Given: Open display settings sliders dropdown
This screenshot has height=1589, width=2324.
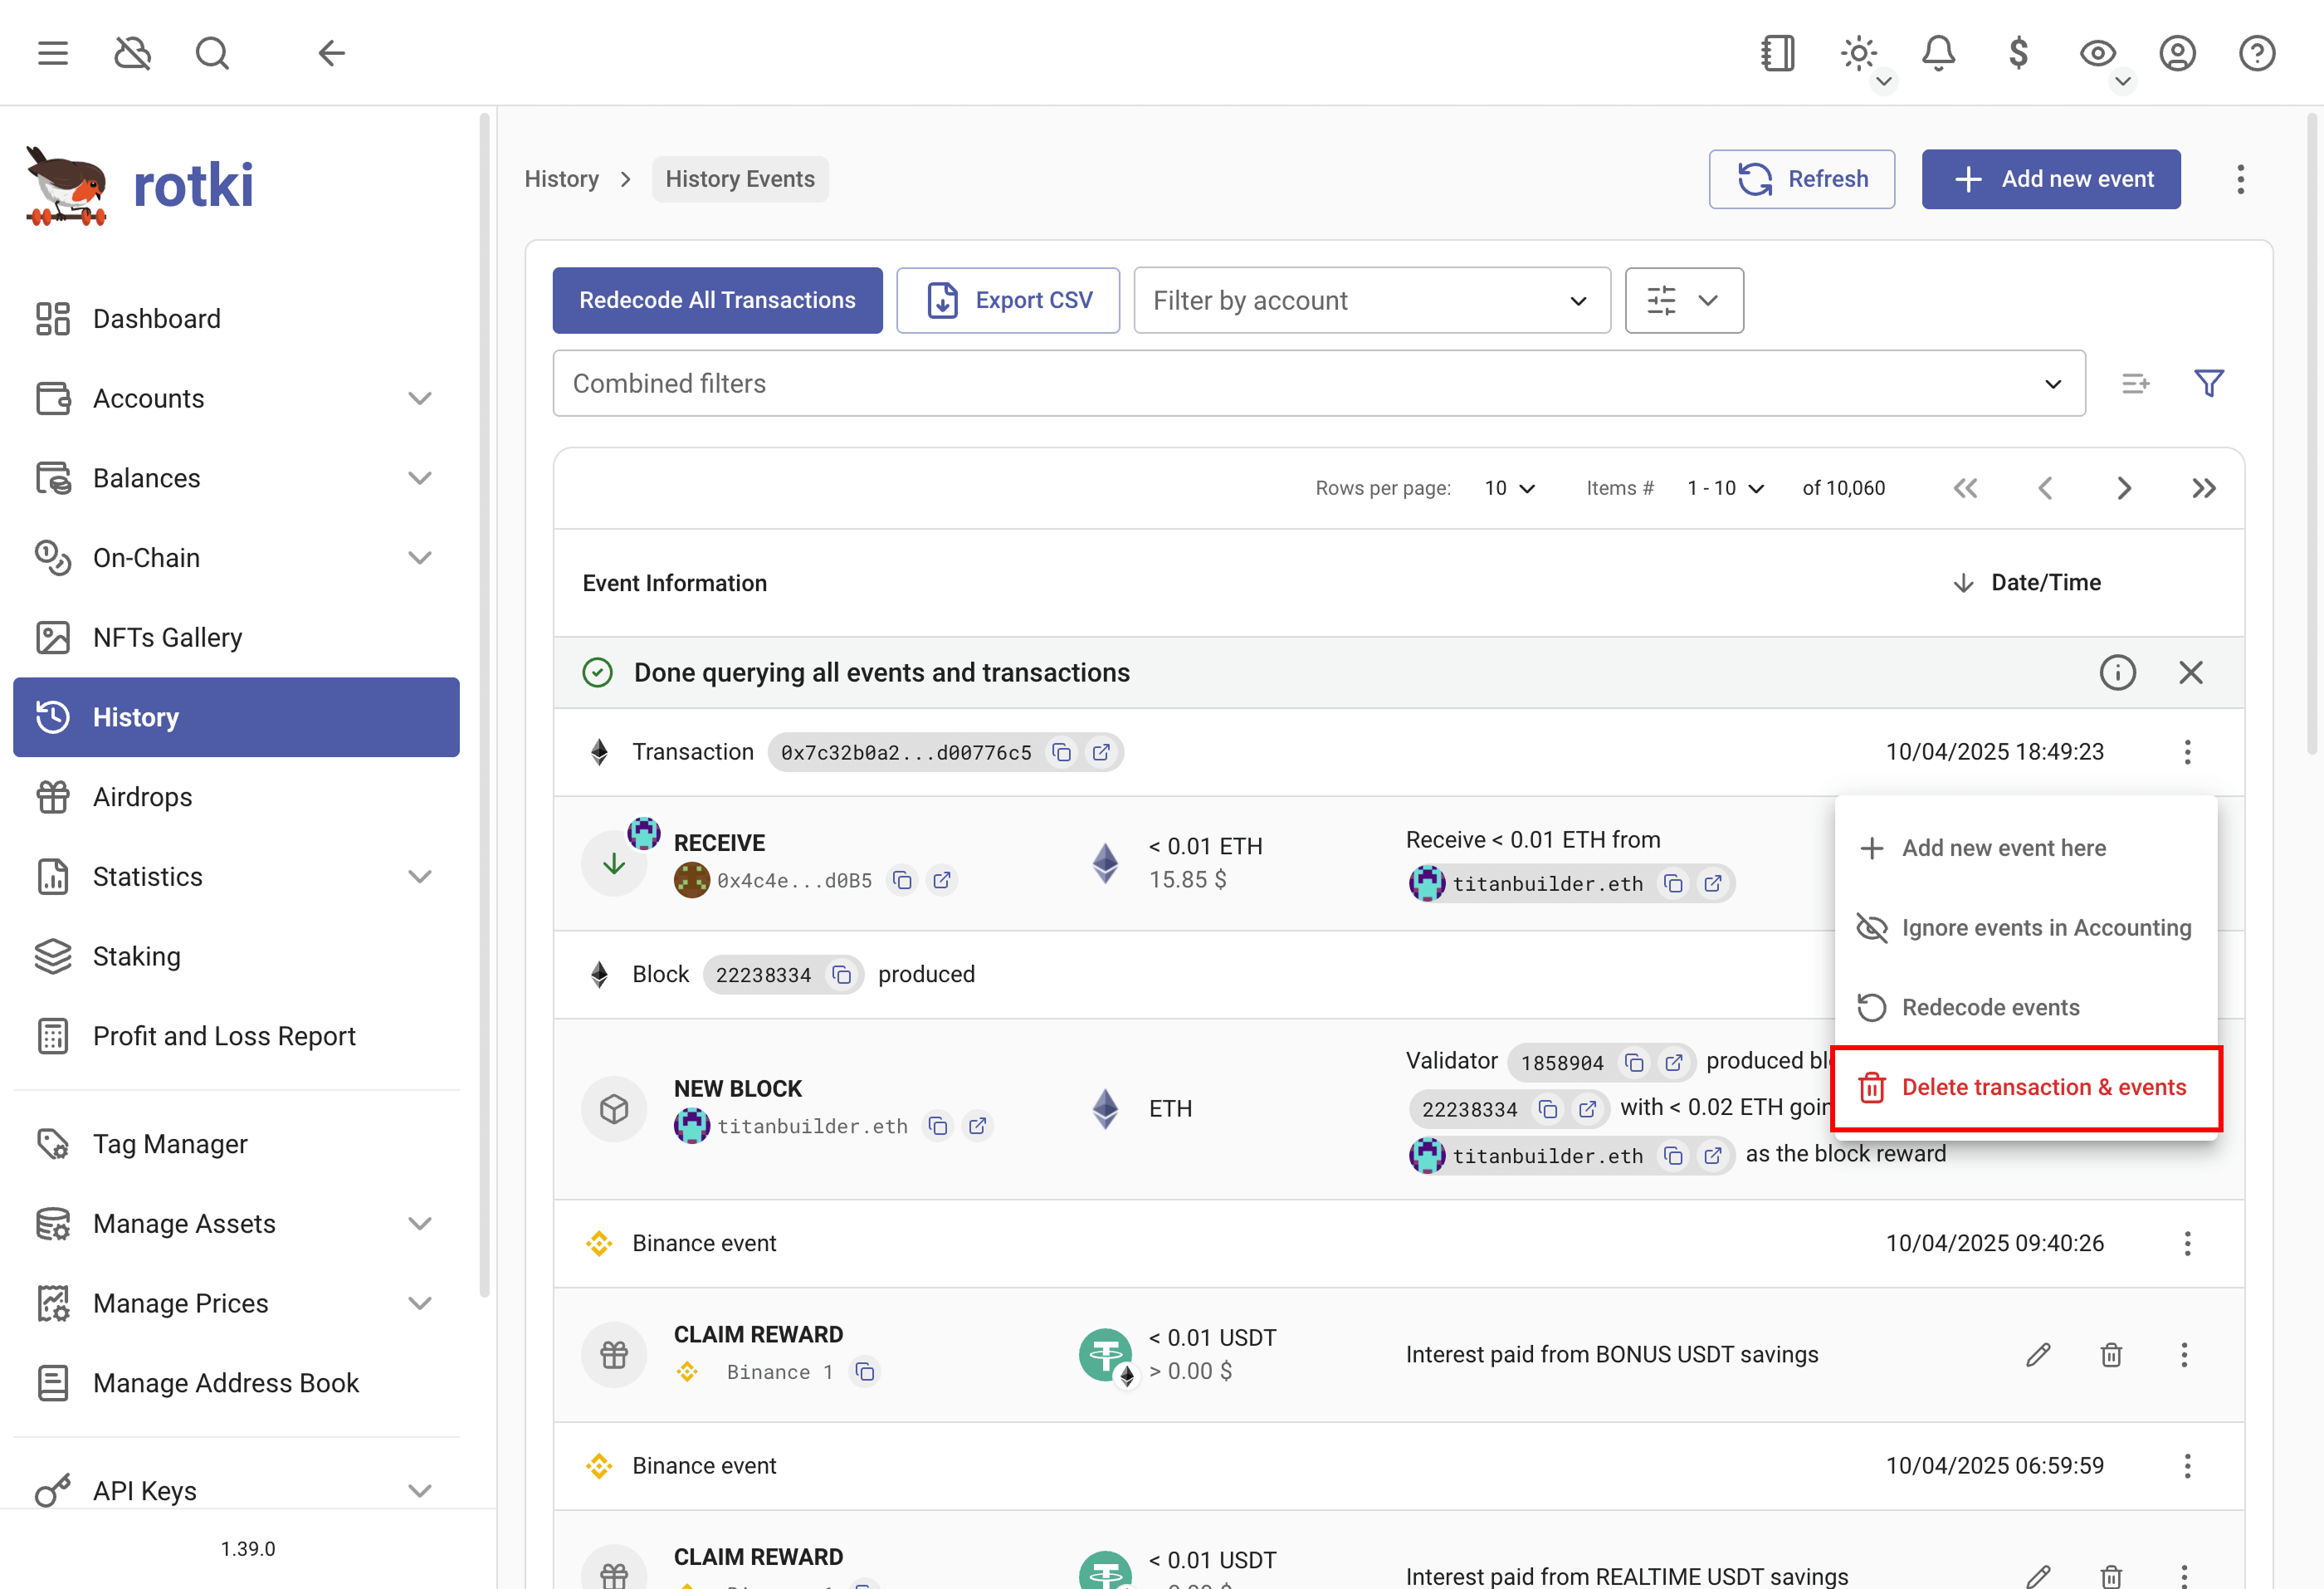Looking at the screenshot, I should pyautogui.click(x=1684, y=300).
